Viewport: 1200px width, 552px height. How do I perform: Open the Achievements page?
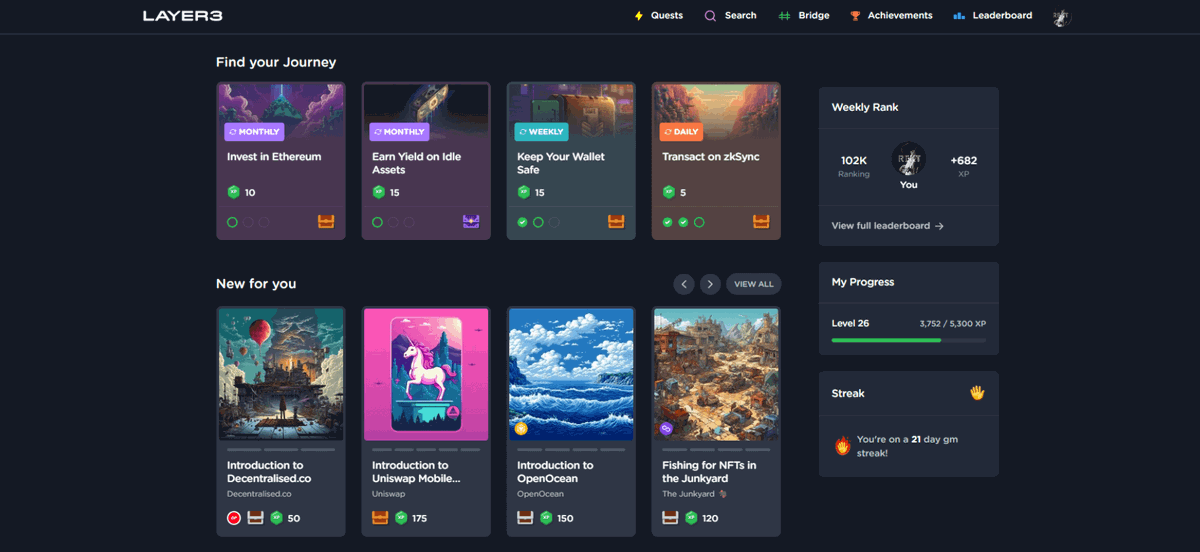(x=891, y=16)
